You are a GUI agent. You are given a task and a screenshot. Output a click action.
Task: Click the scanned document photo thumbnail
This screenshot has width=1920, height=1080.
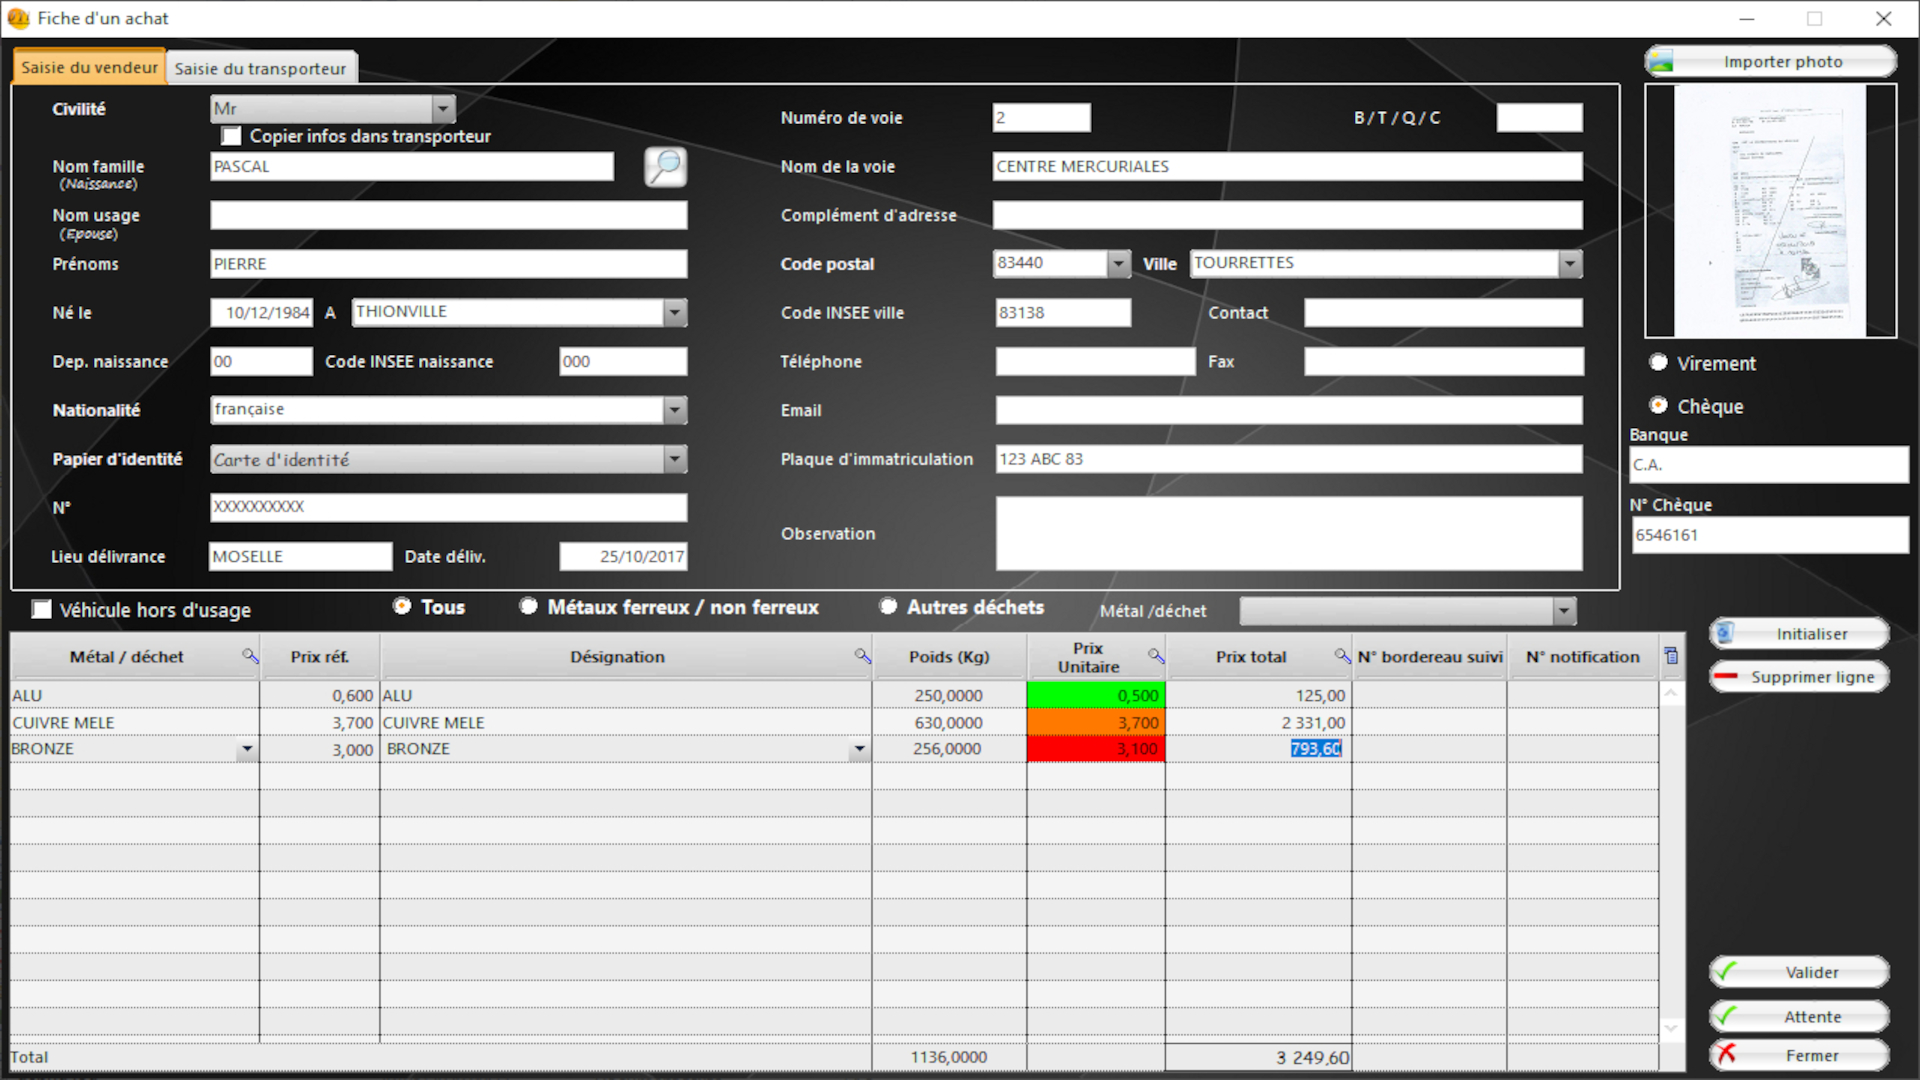(x=1770, y=211)
